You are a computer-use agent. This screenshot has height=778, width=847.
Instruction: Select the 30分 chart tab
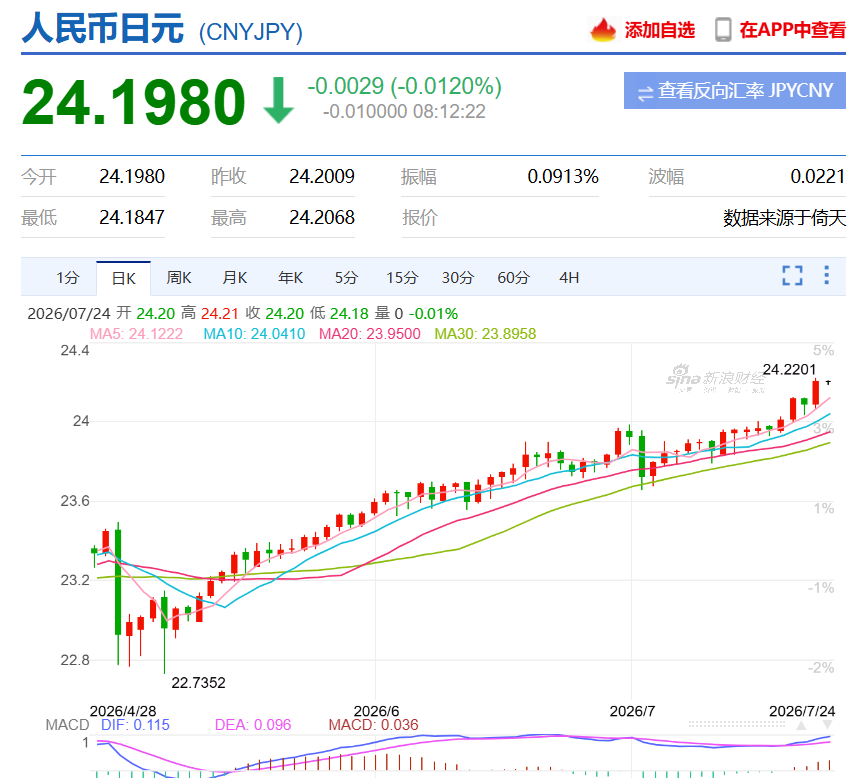point(458,278)
